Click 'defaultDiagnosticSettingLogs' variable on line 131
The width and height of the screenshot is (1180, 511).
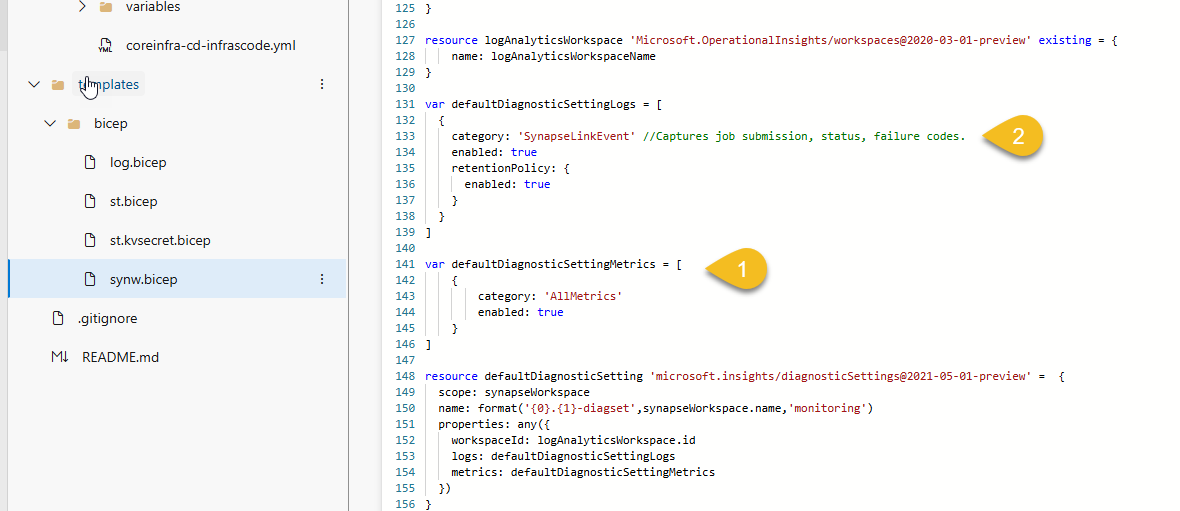click(x=543, y=105)
